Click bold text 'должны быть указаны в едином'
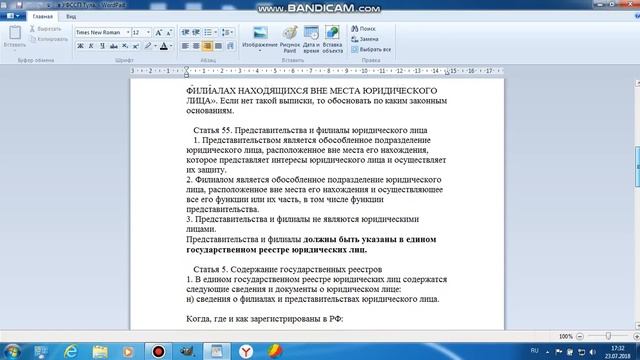 [x=370, y=240]
